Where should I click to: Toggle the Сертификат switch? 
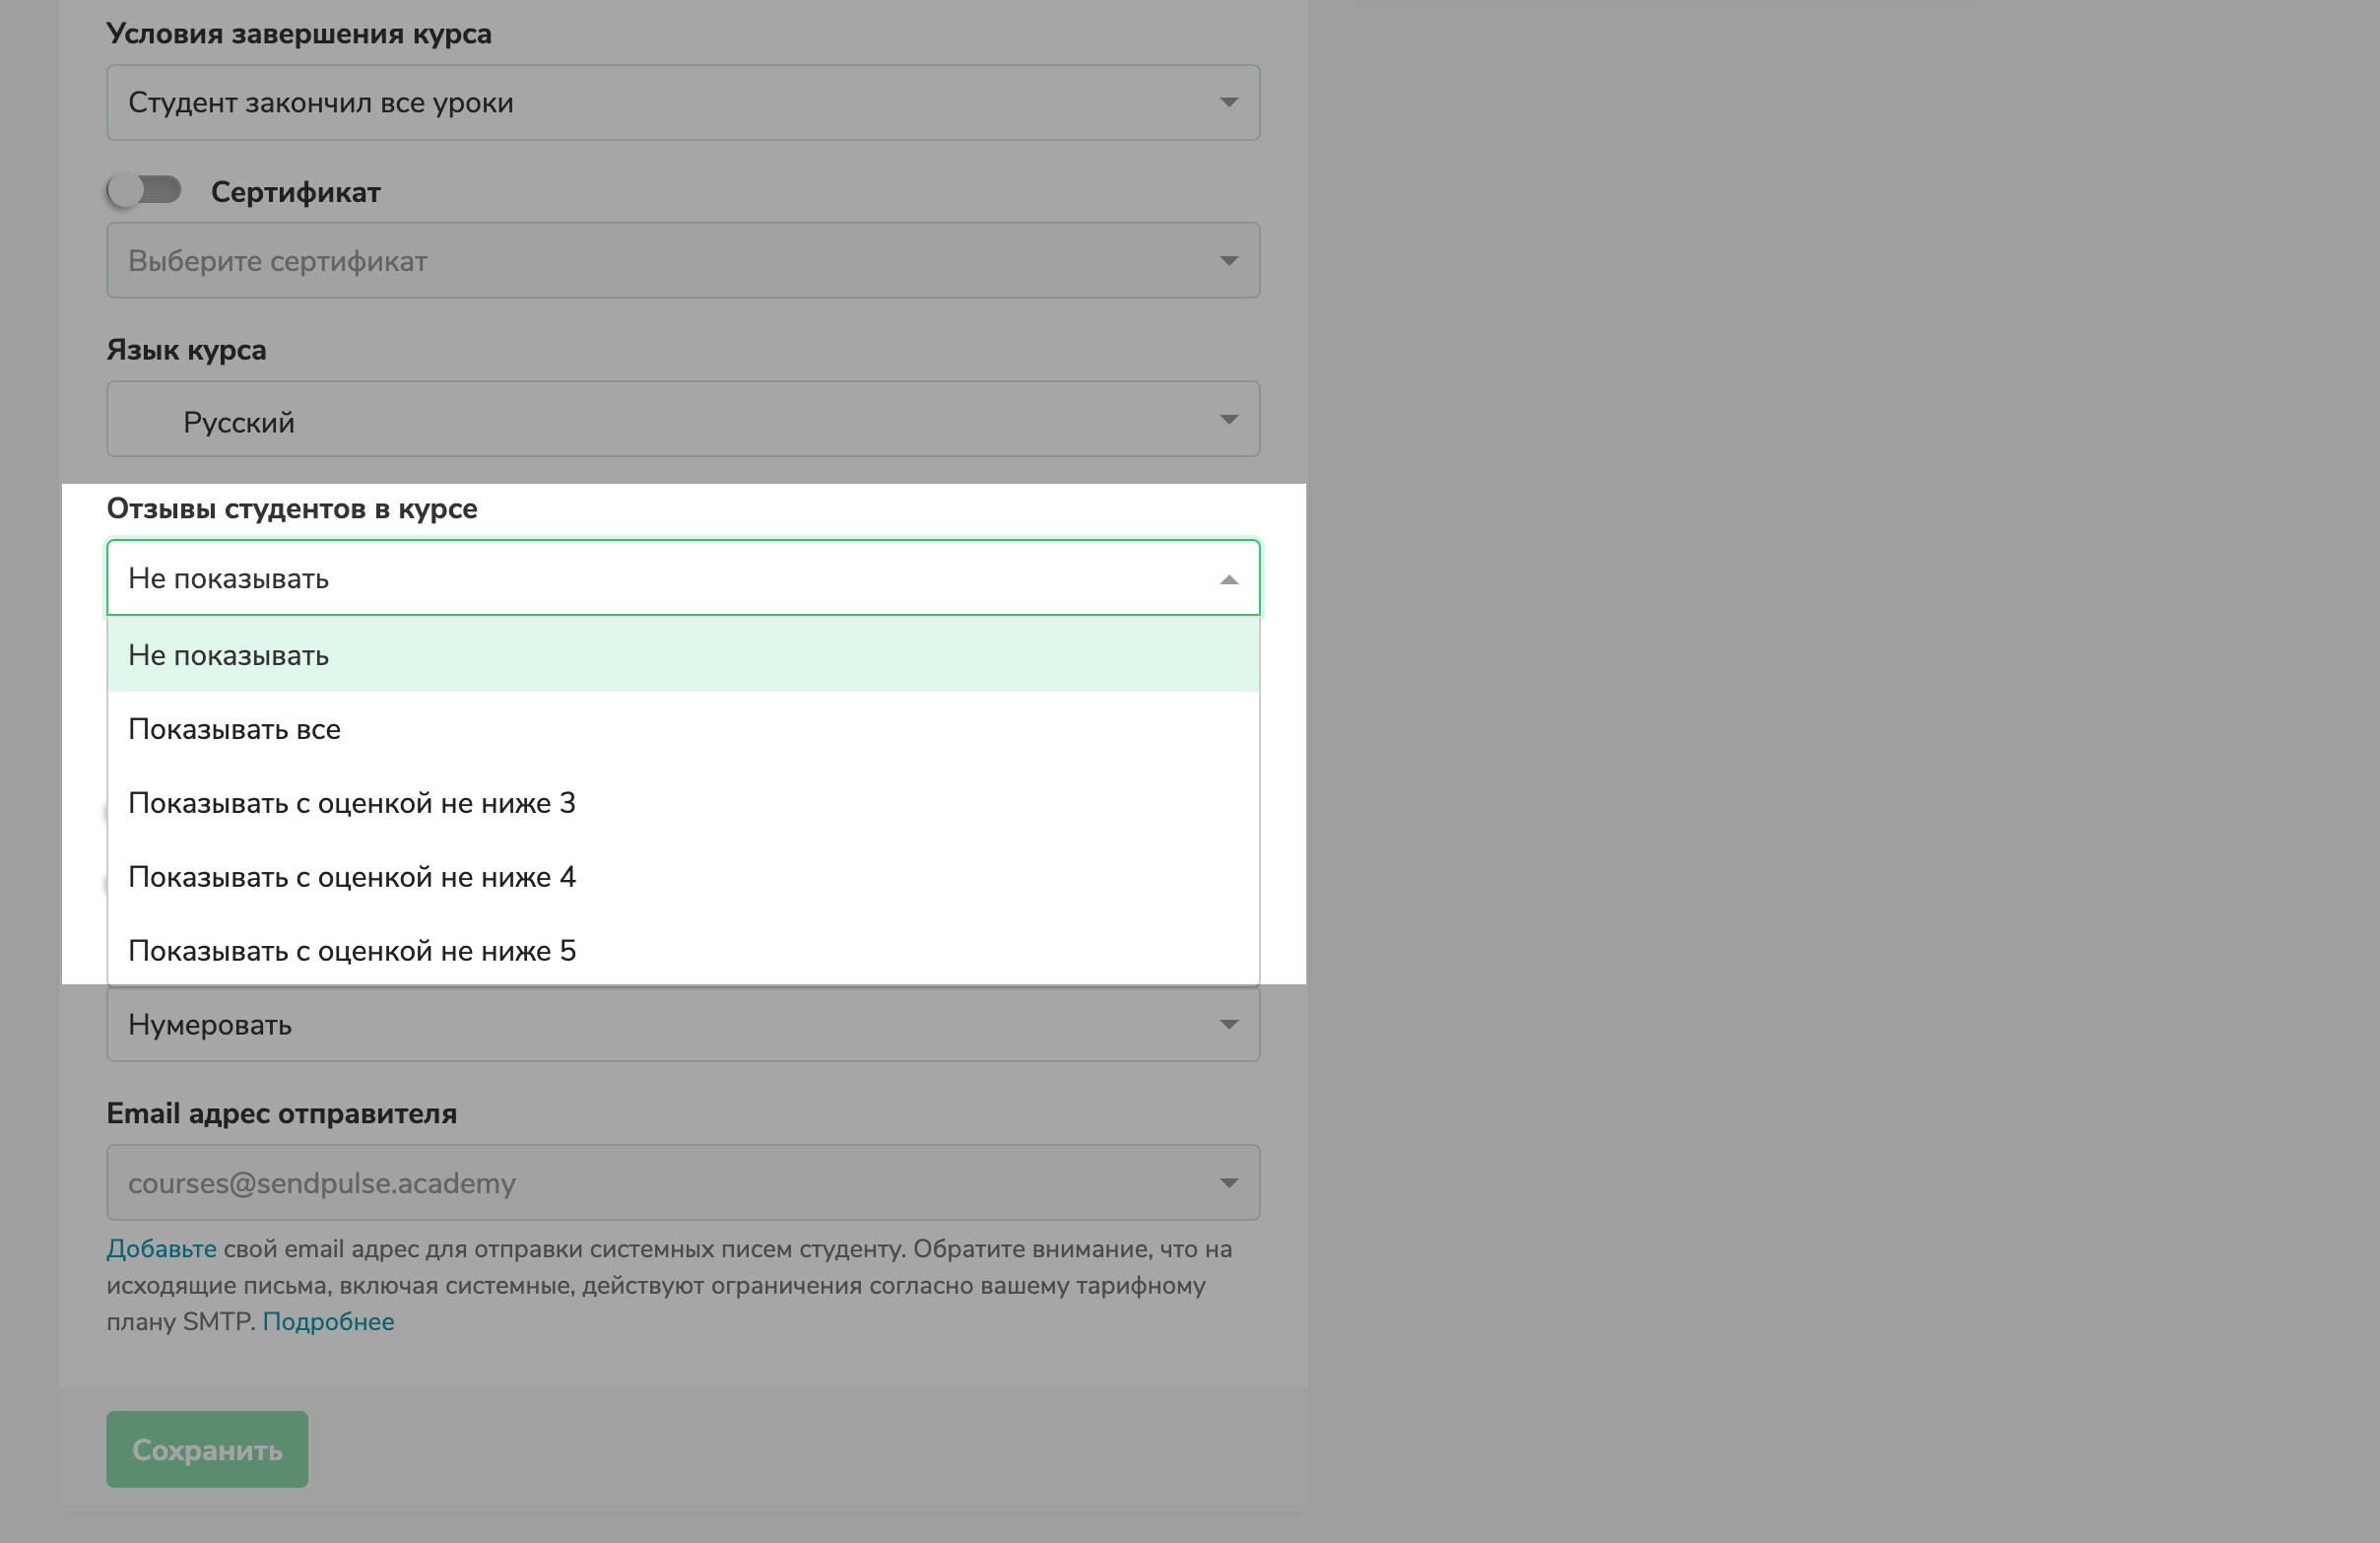pos(144,190)
